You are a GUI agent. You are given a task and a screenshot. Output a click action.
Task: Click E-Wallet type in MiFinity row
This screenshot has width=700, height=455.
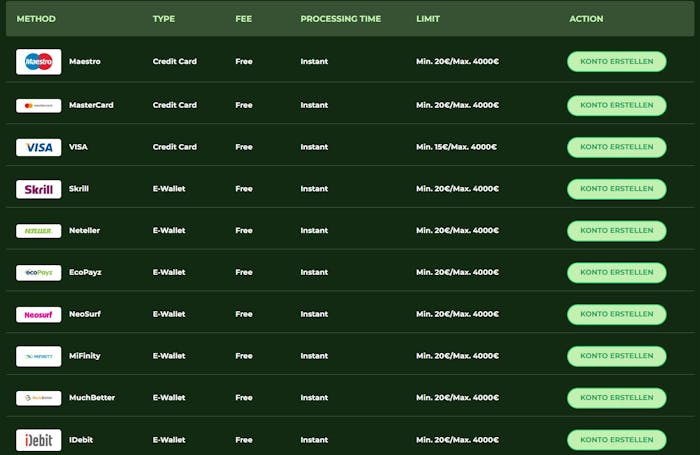tap(169, 356)
